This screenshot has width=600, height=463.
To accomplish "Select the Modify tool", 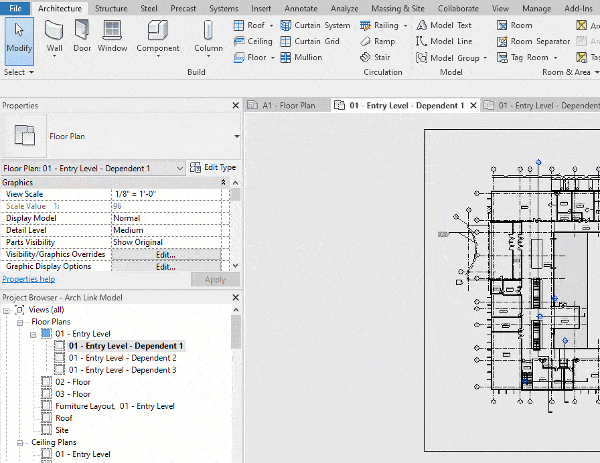I will (x=19, y=41).
